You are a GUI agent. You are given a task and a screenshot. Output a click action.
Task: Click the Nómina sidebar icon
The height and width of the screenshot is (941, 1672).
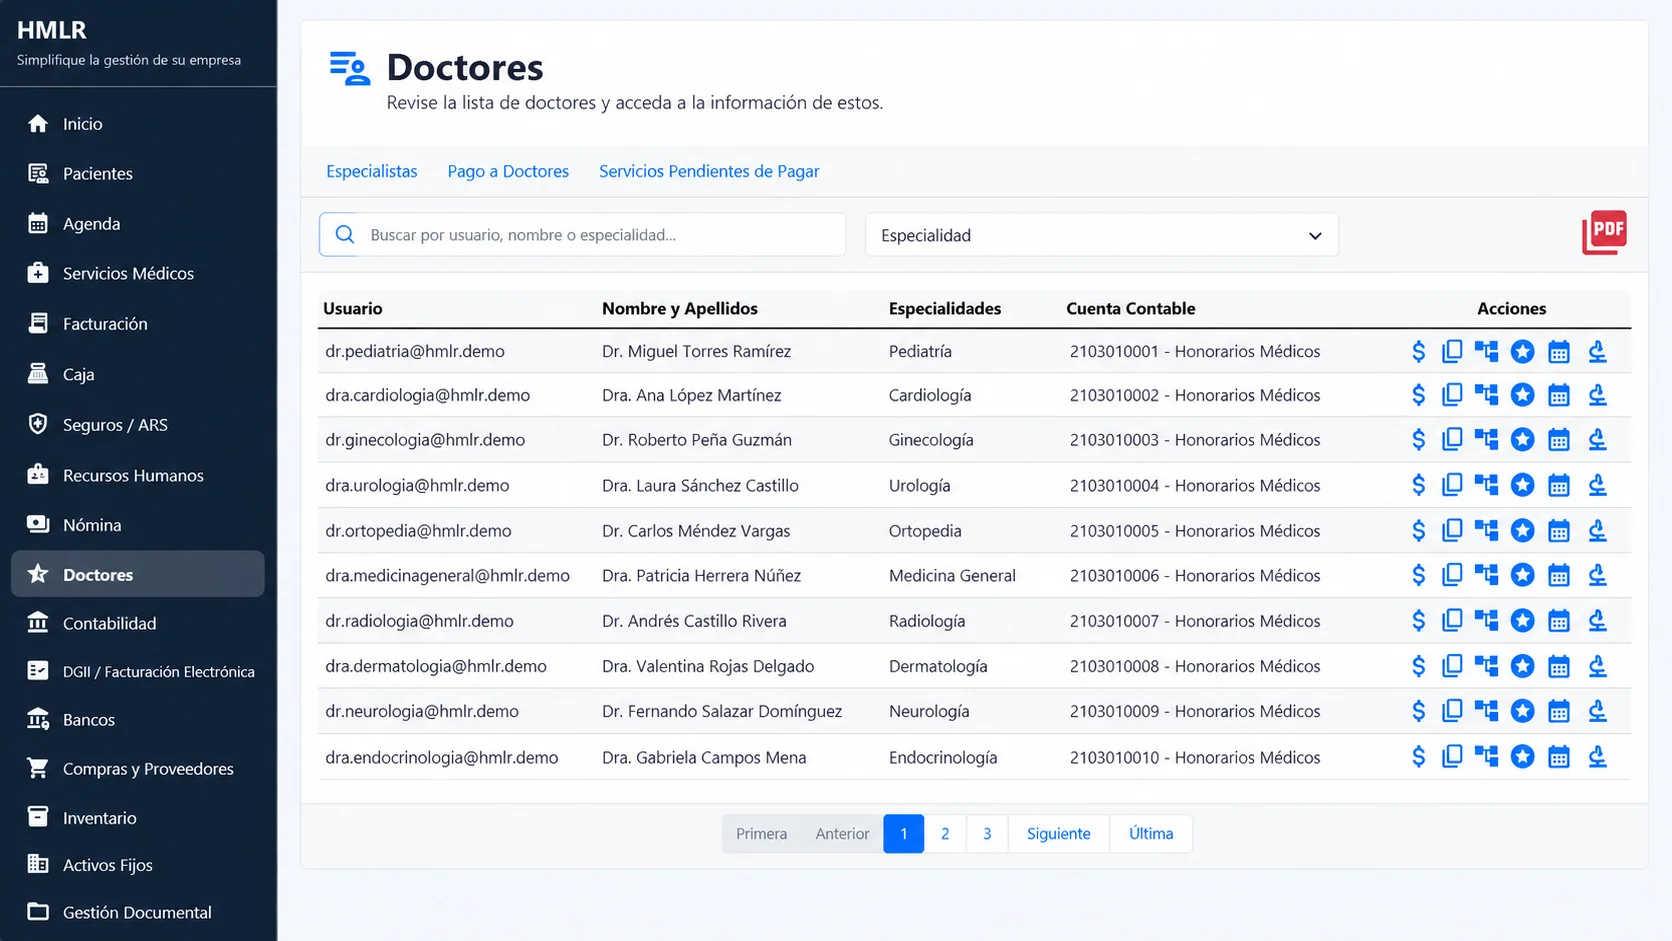click(38, 524)
